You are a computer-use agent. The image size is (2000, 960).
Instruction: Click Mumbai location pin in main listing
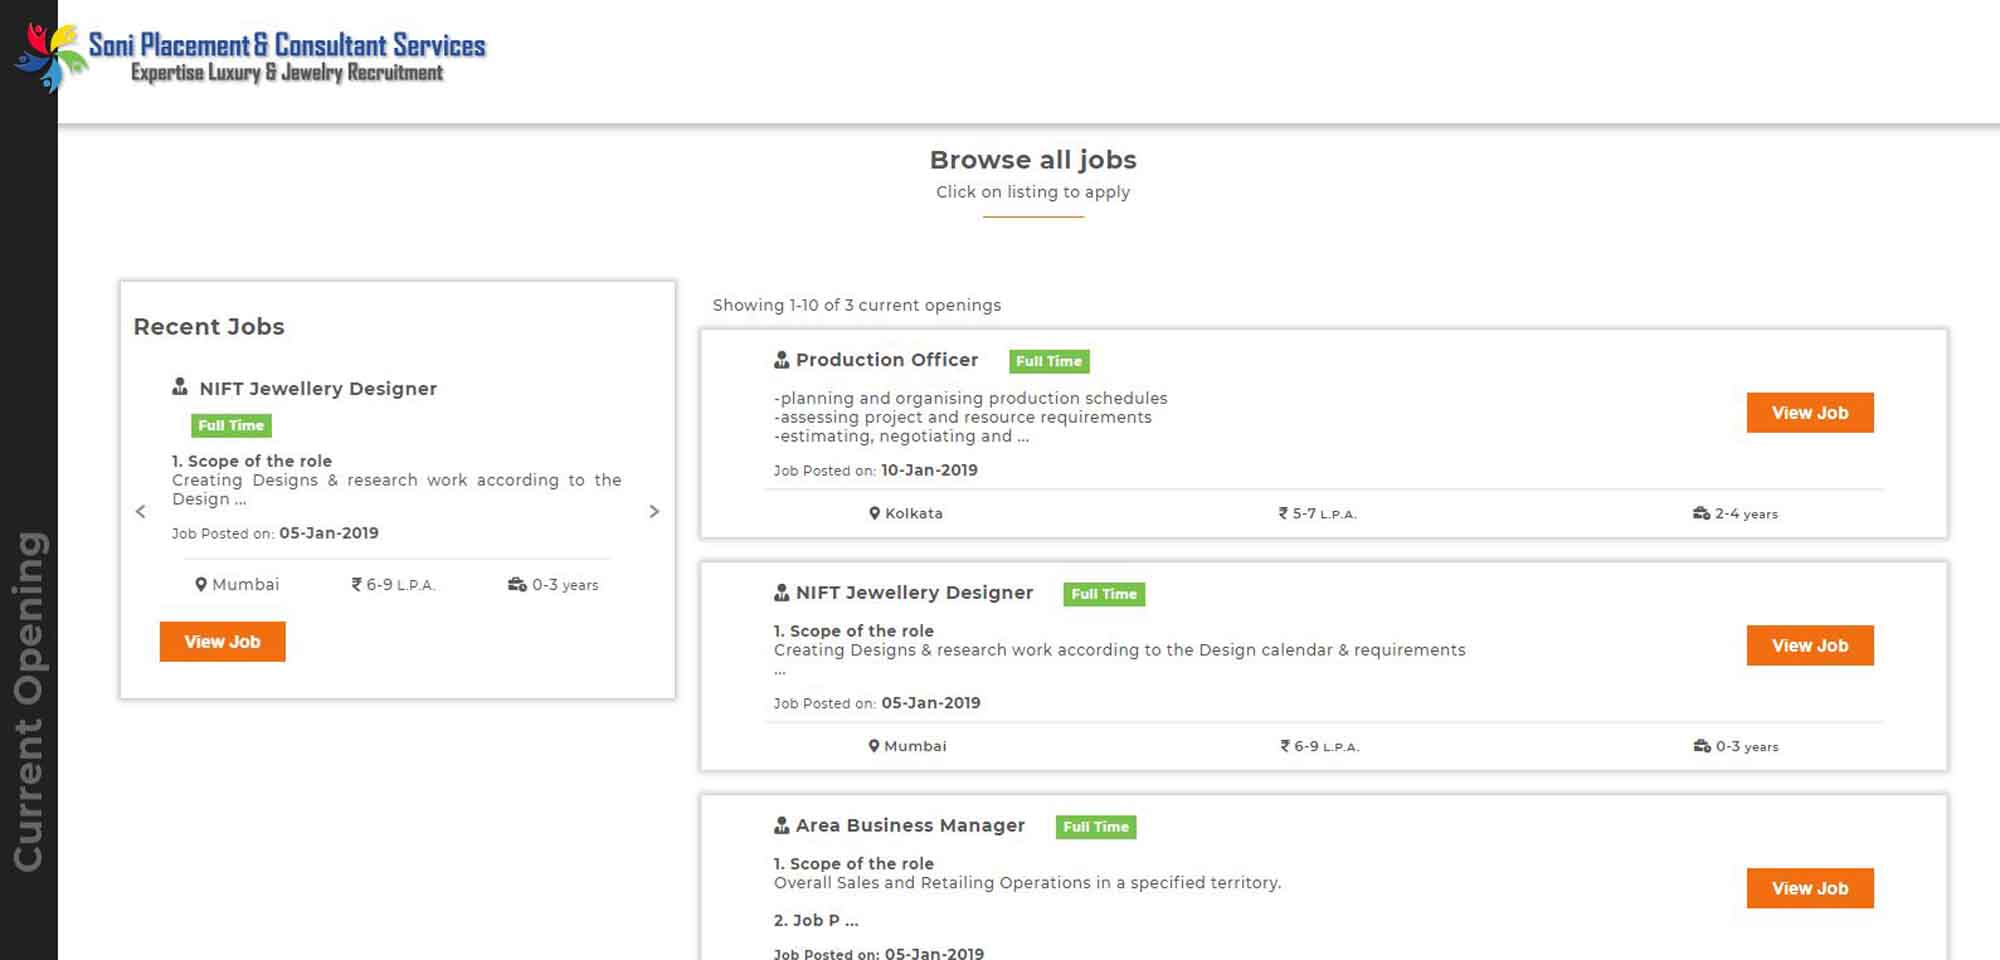[874, 746]
